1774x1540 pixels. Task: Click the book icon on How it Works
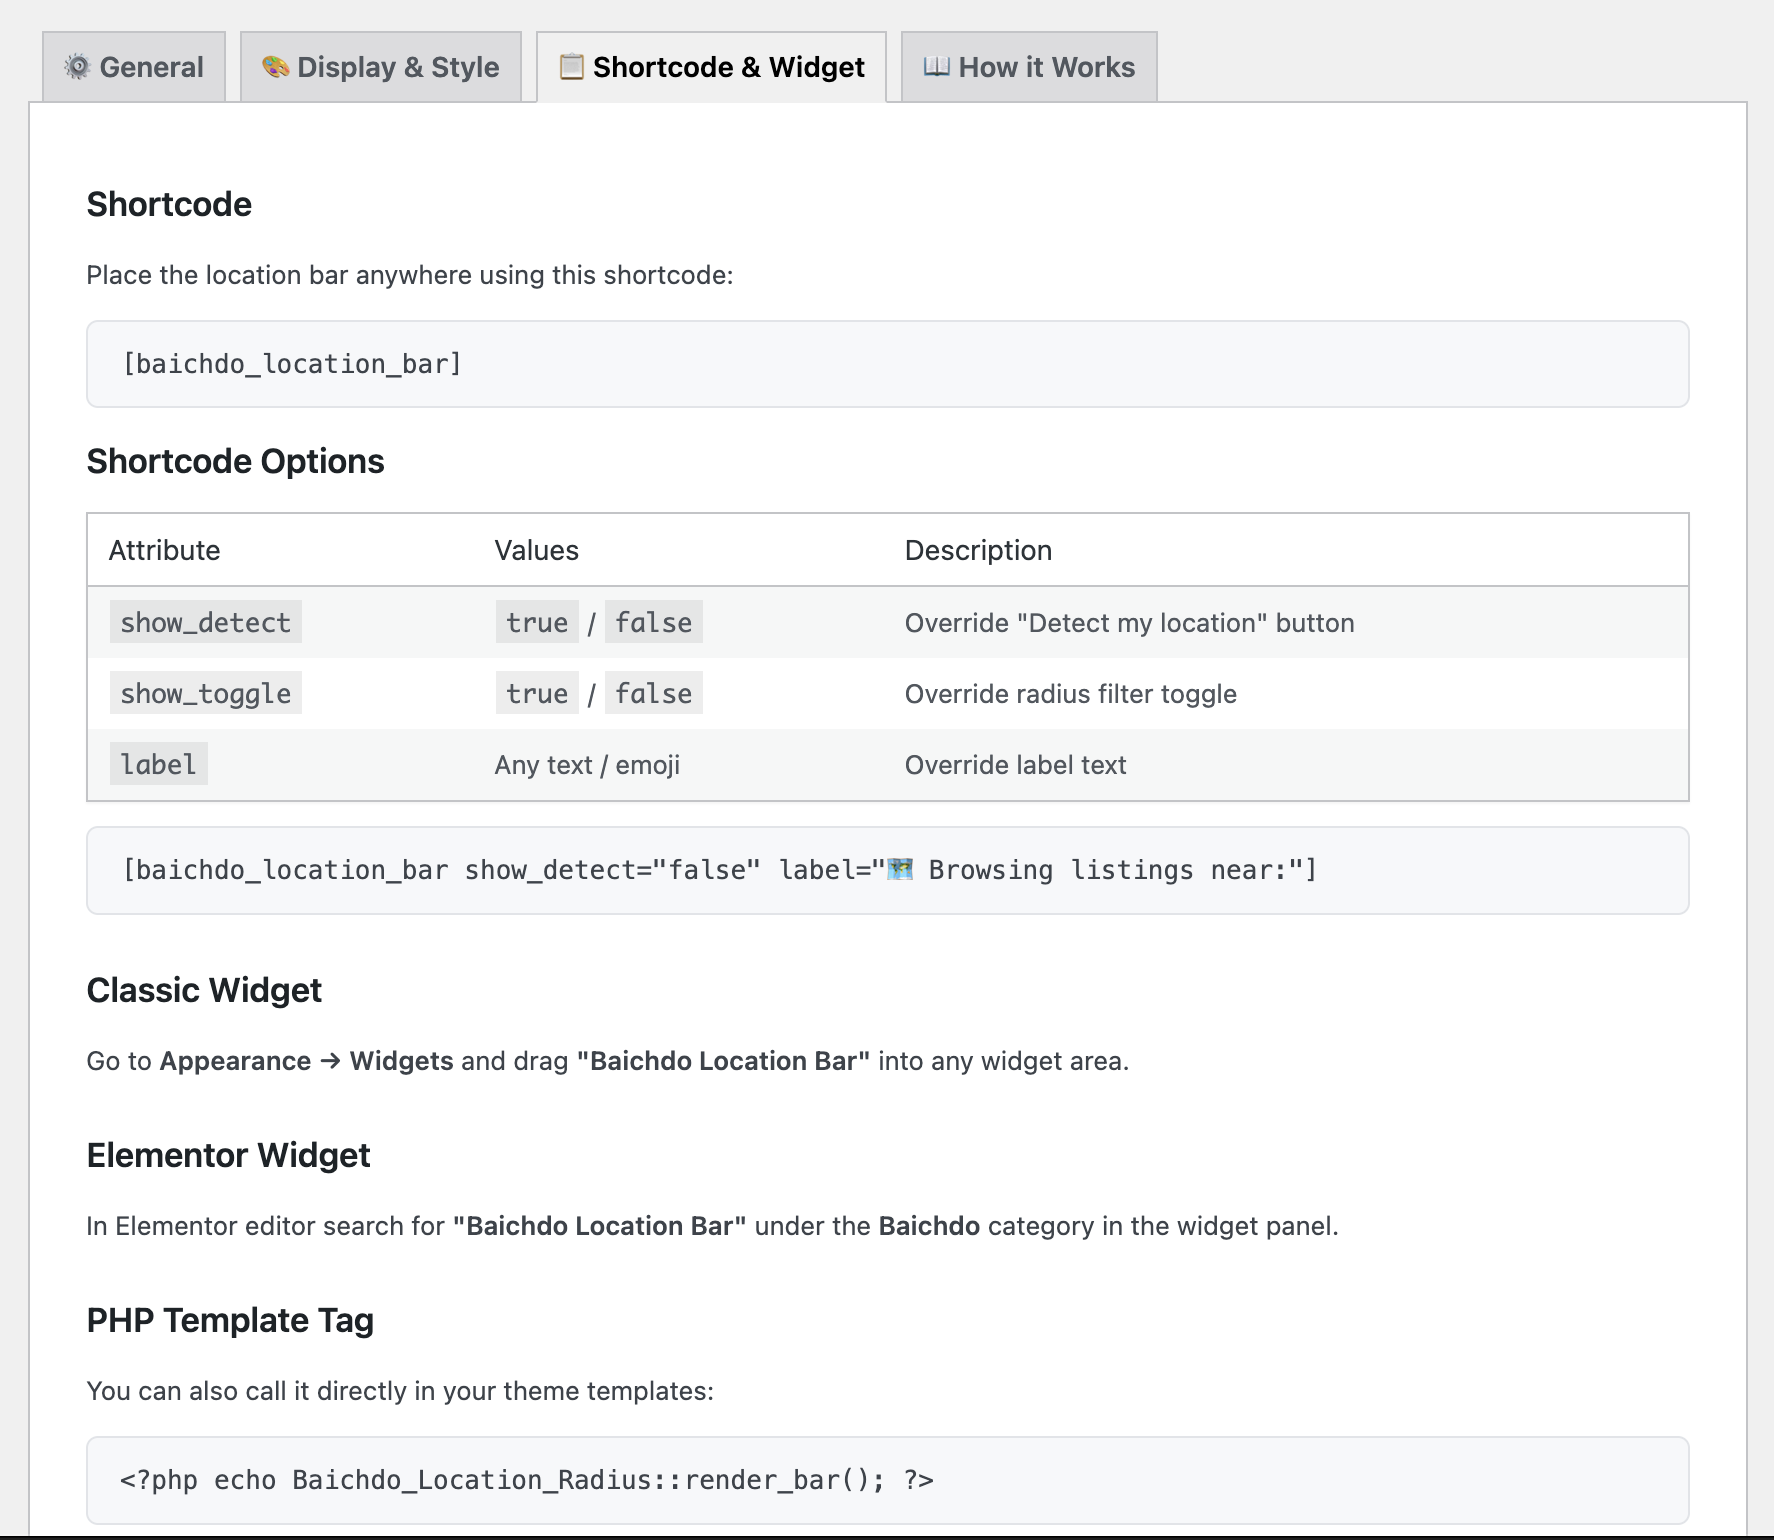click(936, 67)
